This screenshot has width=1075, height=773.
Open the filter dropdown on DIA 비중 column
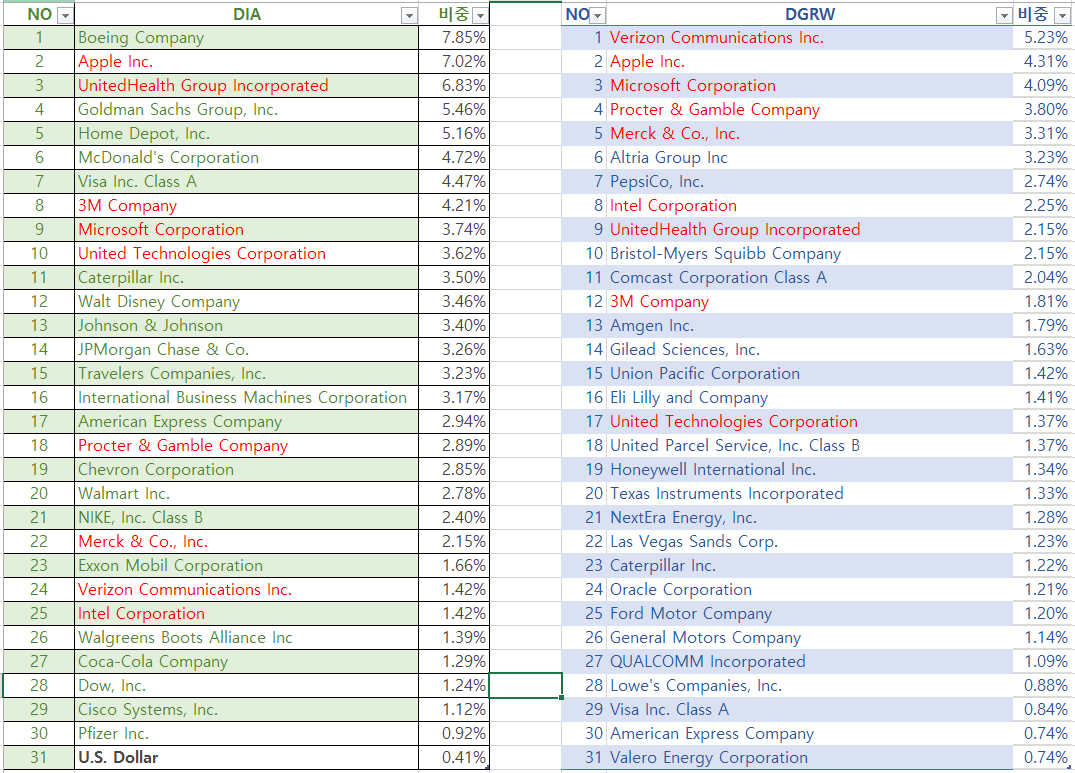481,15
